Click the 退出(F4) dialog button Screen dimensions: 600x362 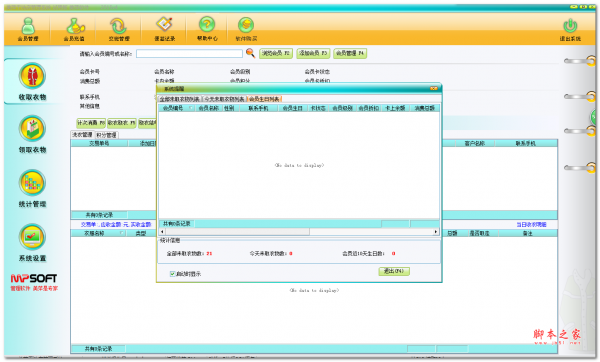point(394,271)
